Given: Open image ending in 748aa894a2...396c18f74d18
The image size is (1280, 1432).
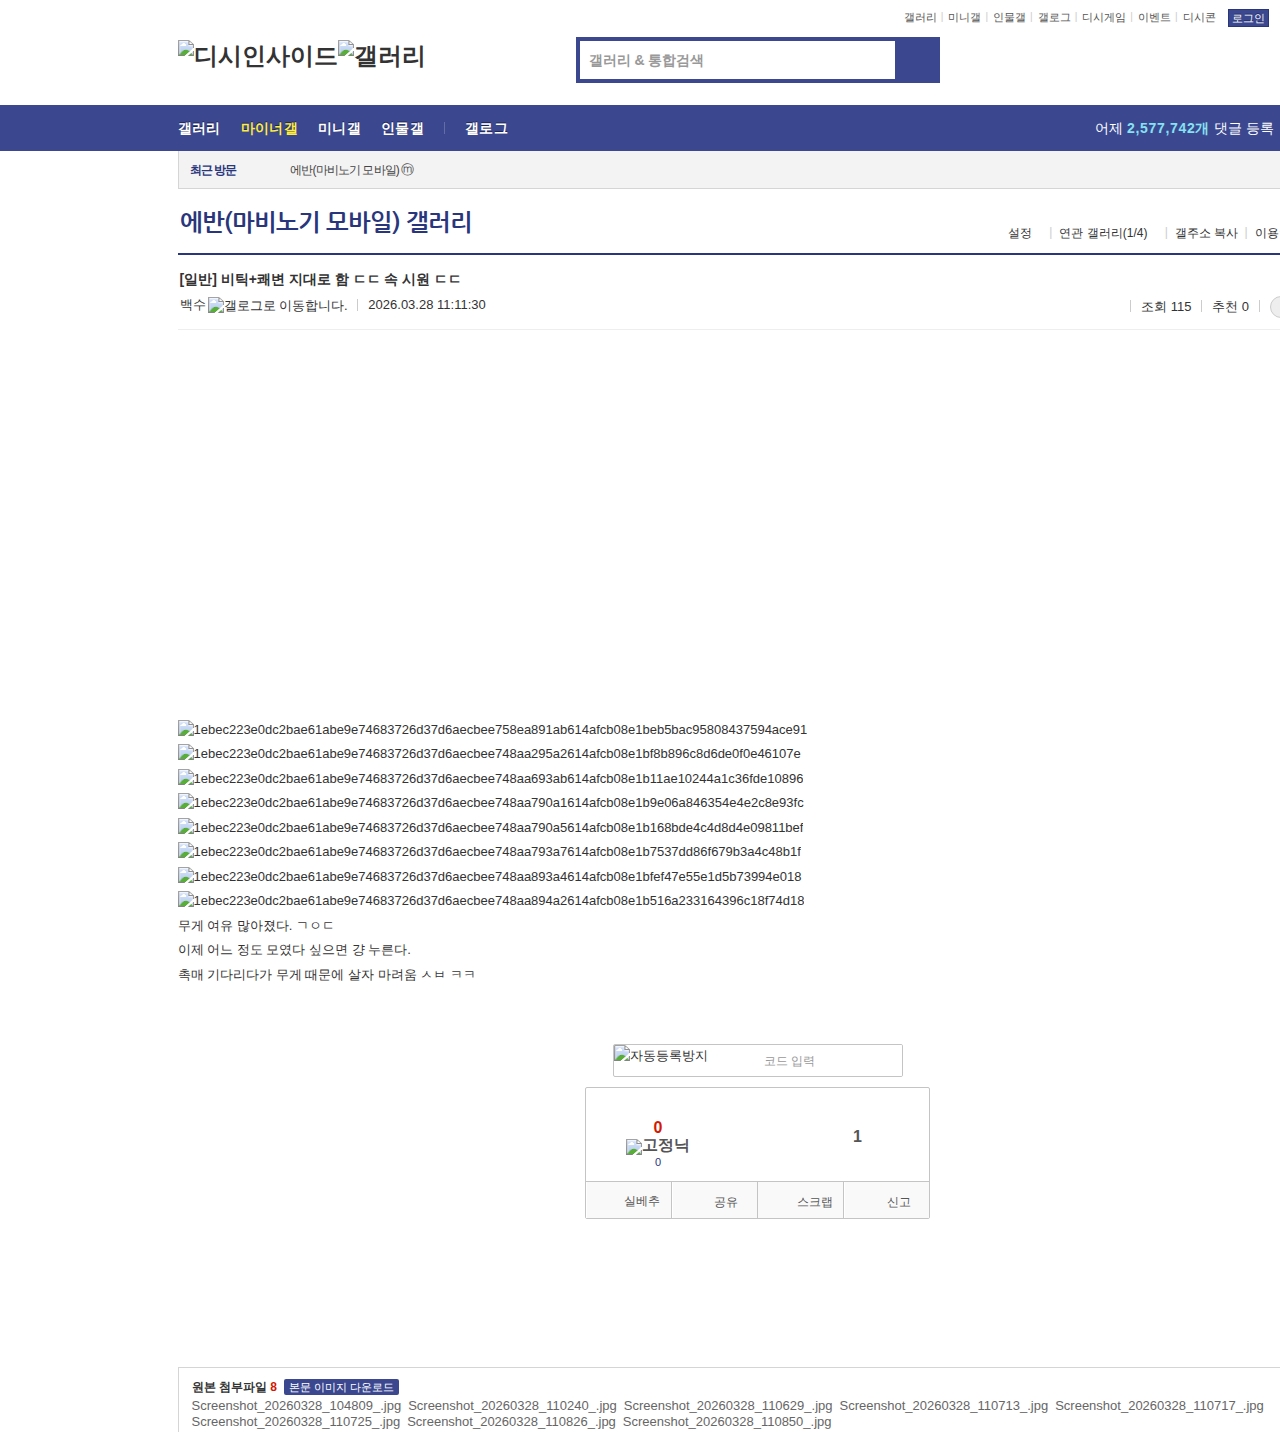Looking at the screenshot, I should pyautogui.click(x=491, y=900).
